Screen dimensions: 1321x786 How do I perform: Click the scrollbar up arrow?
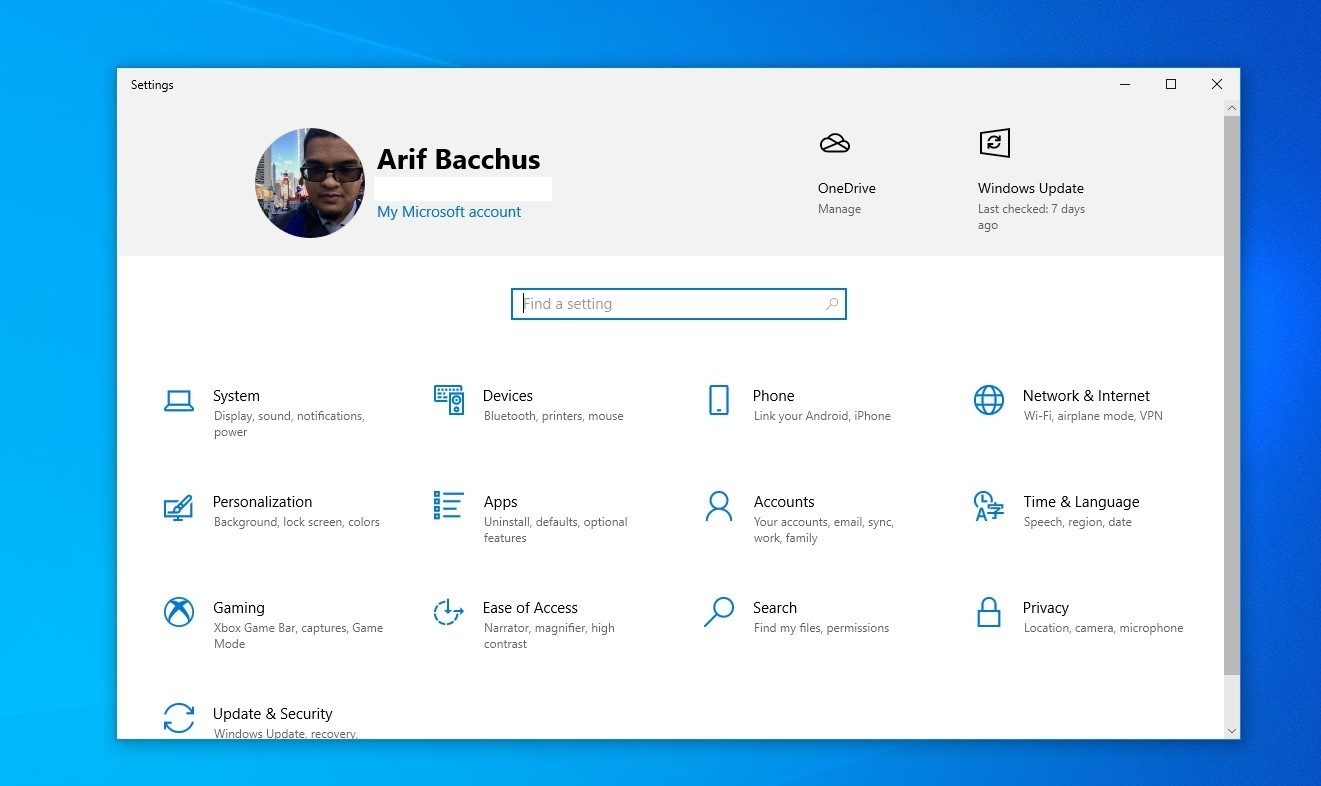pos(1232,108)
